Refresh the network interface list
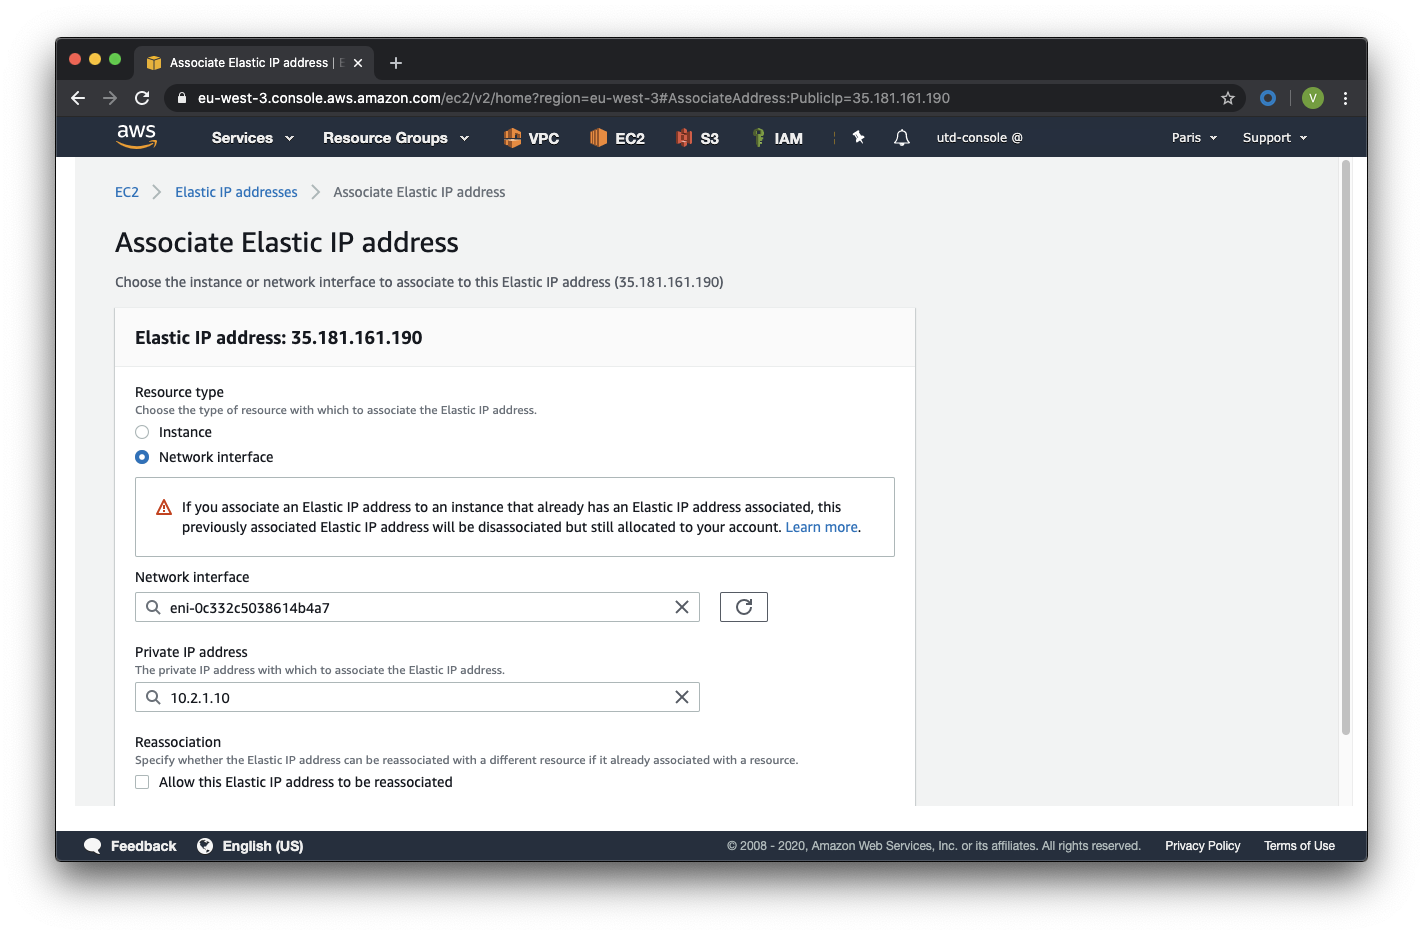1423x935 pixels. (x=744, y=607)
